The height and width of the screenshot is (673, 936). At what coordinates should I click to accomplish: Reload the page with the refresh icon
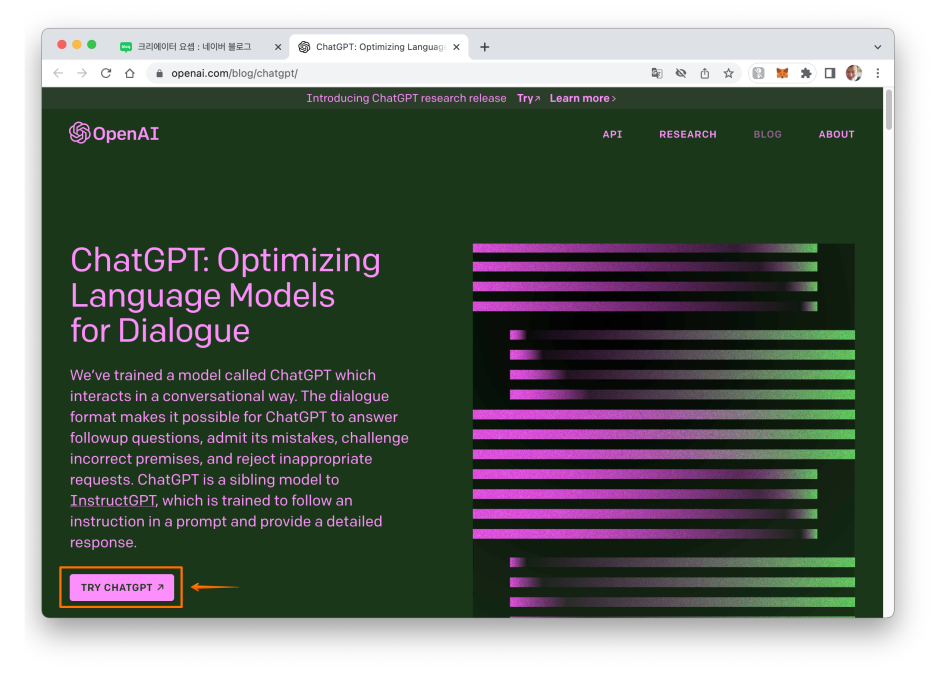(x=106, y=73)
